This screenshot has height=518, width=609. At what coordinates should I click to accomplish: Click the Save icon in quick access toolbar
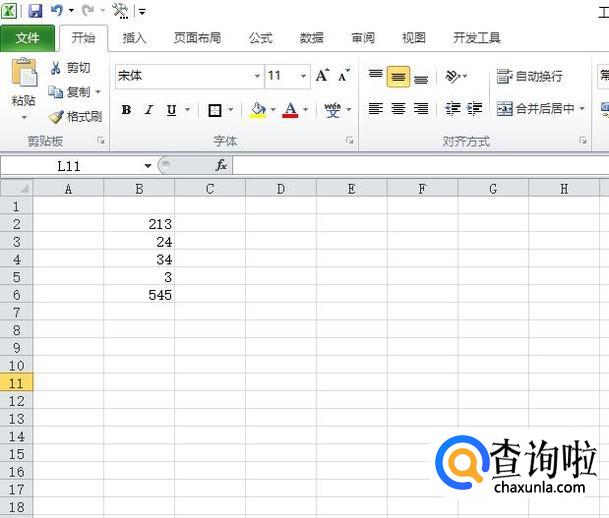coord(35,10)
